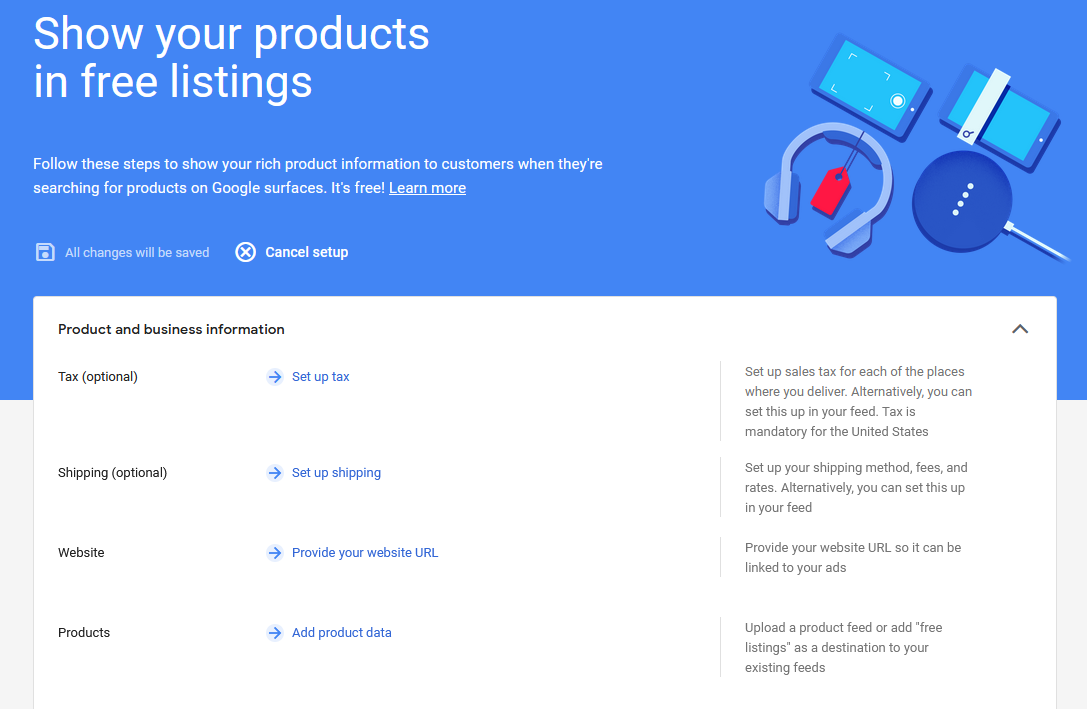The width and height of the screenshot is (1087, 709).
Task: Click the arrow icon beside Set up tax
Action: tap(275, 377)
